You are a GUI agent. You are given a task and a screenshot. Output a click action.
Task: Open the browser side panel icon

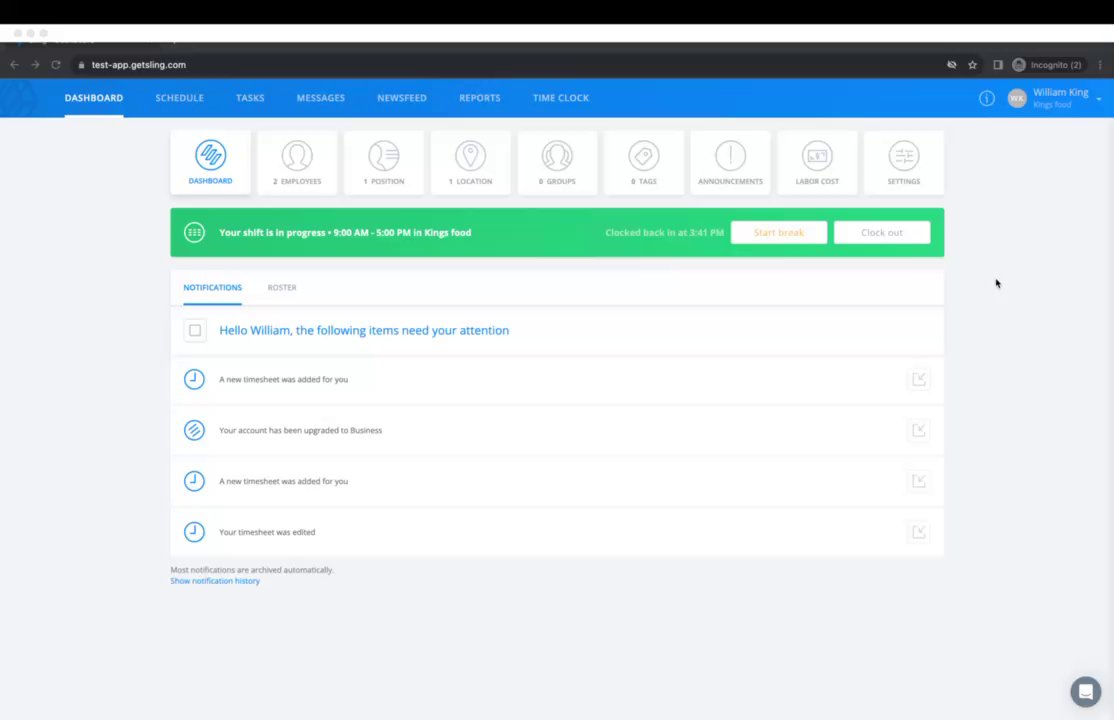[997, 65]
